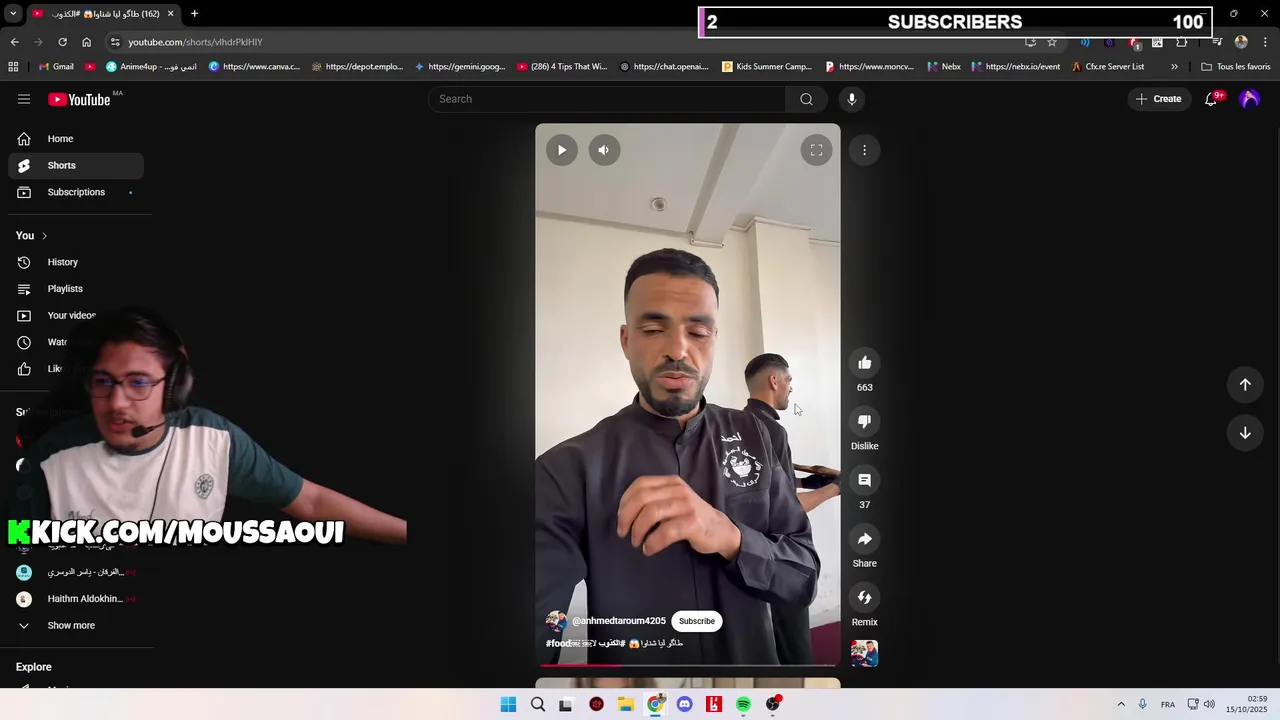Show more bookmarks via the chevron
This screenshot has height=720, width=1280.
(x=1174, y=67)
